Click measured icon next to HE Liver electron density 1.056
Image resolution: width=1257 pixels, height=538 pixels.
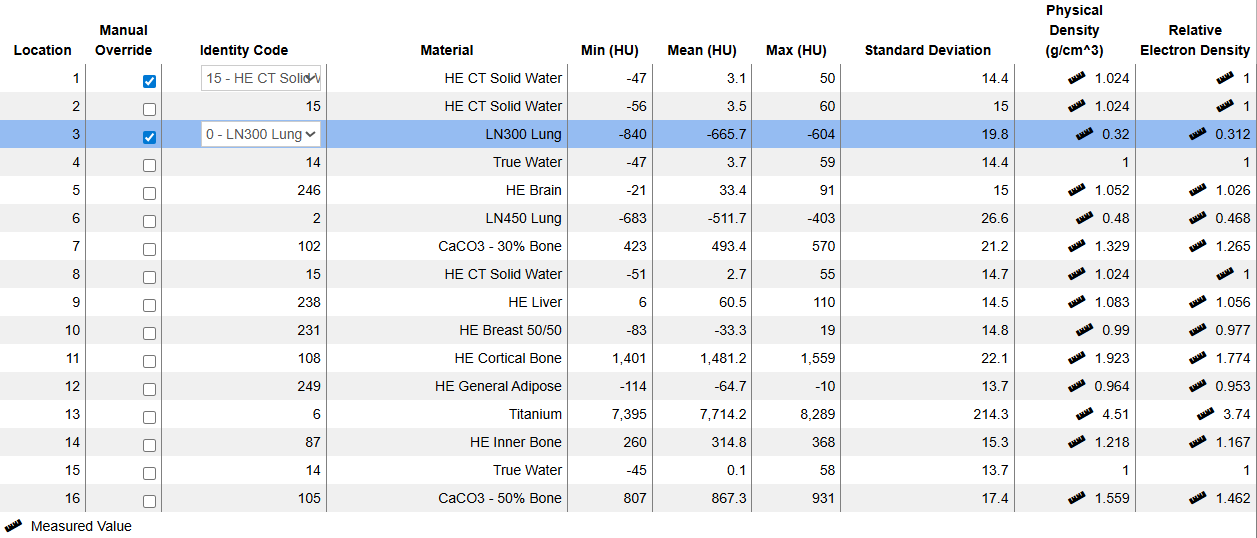coord(1197,301)
